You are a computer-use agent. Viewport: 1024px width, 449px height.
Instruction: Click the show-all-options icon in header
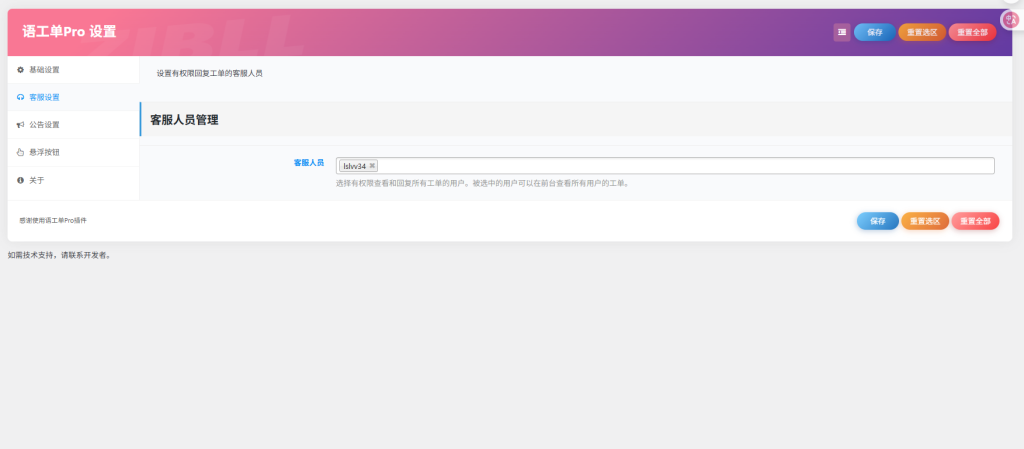pos(841,32)
